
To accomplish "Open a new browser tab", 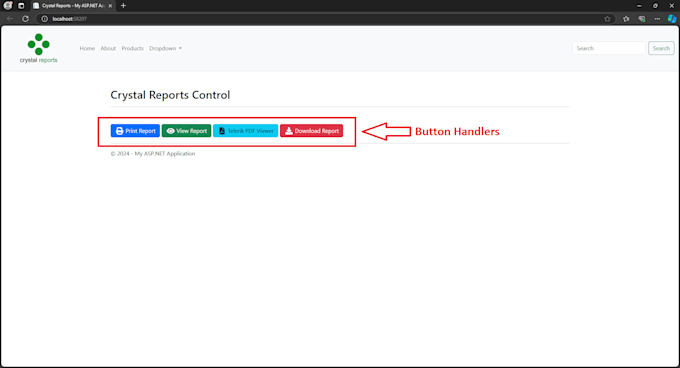I will (123, 6).
